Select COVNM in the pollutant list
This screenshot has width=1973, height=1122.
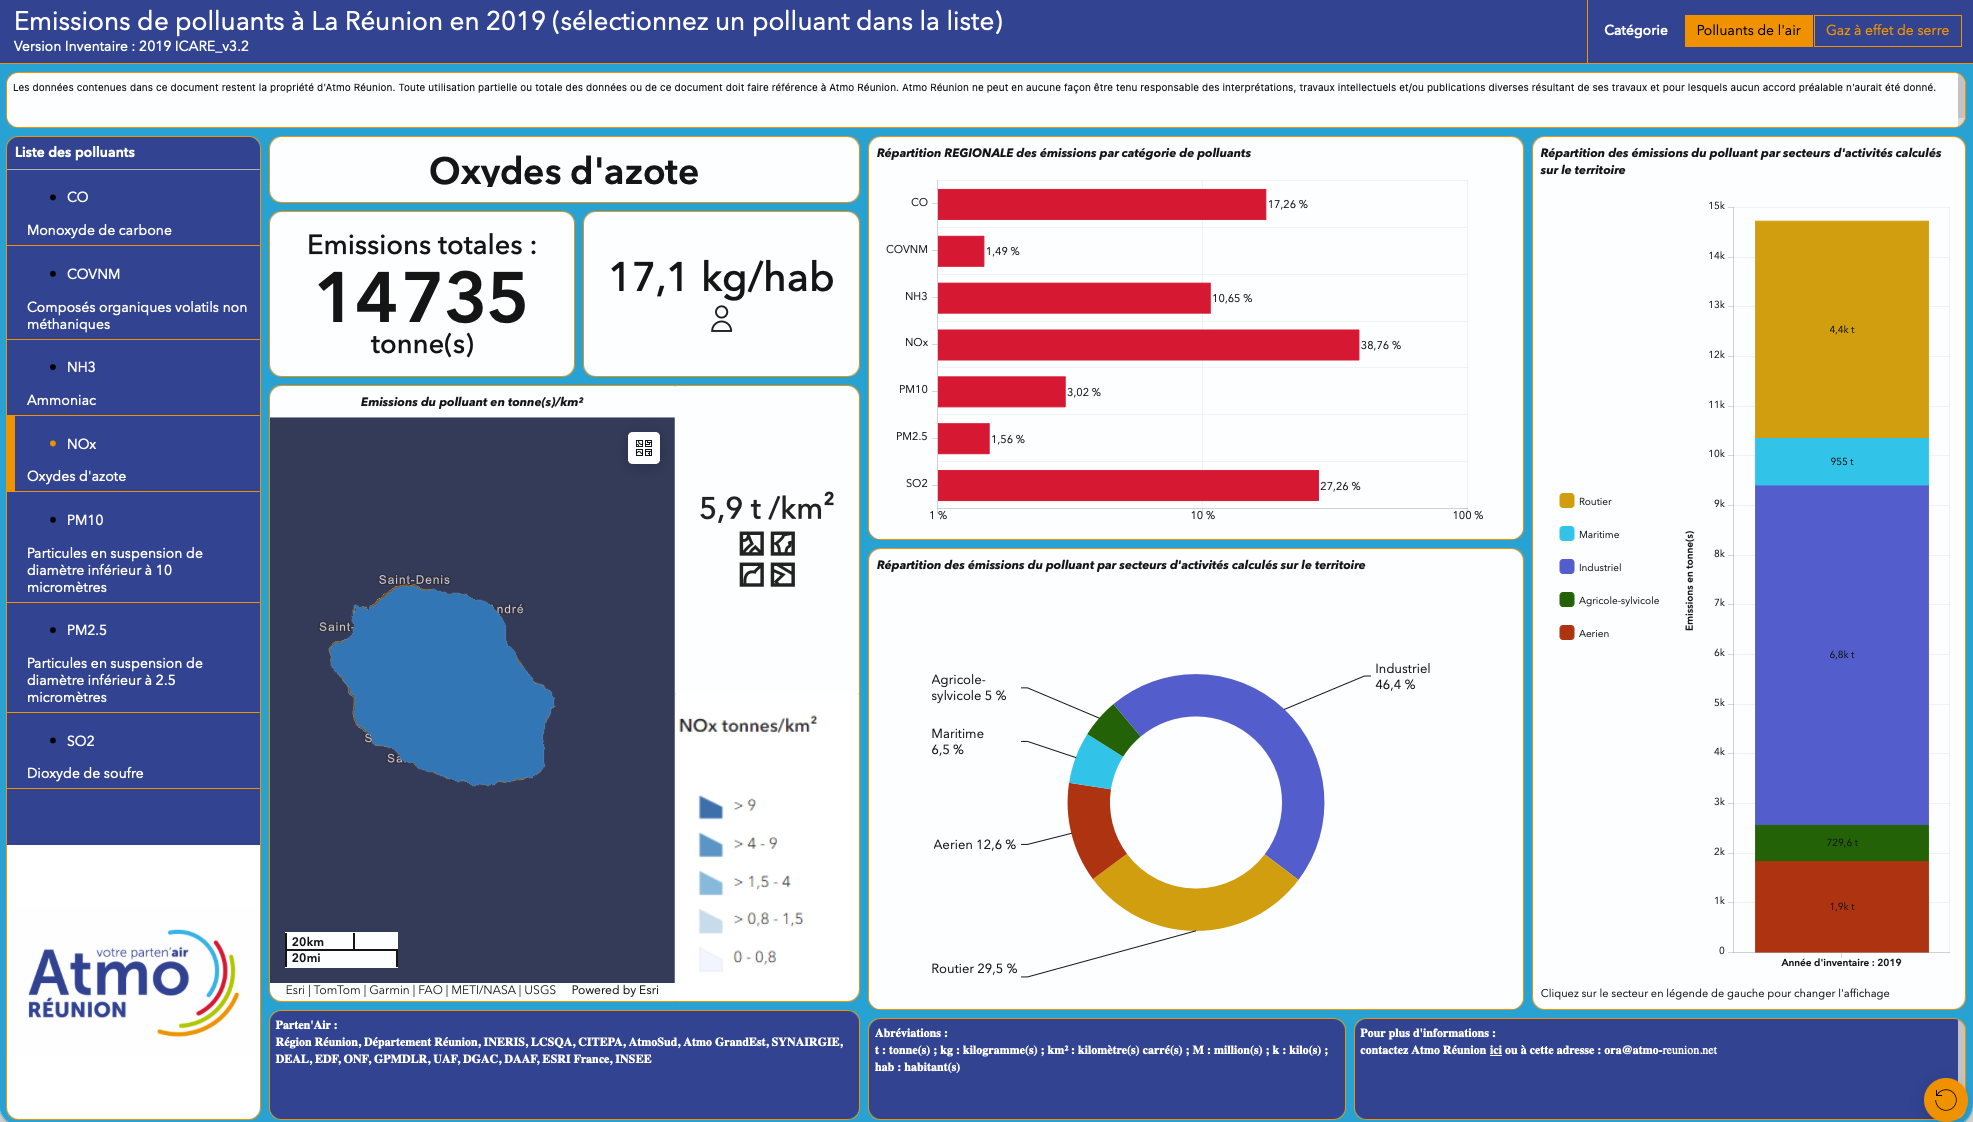click(x=133, y=293)
